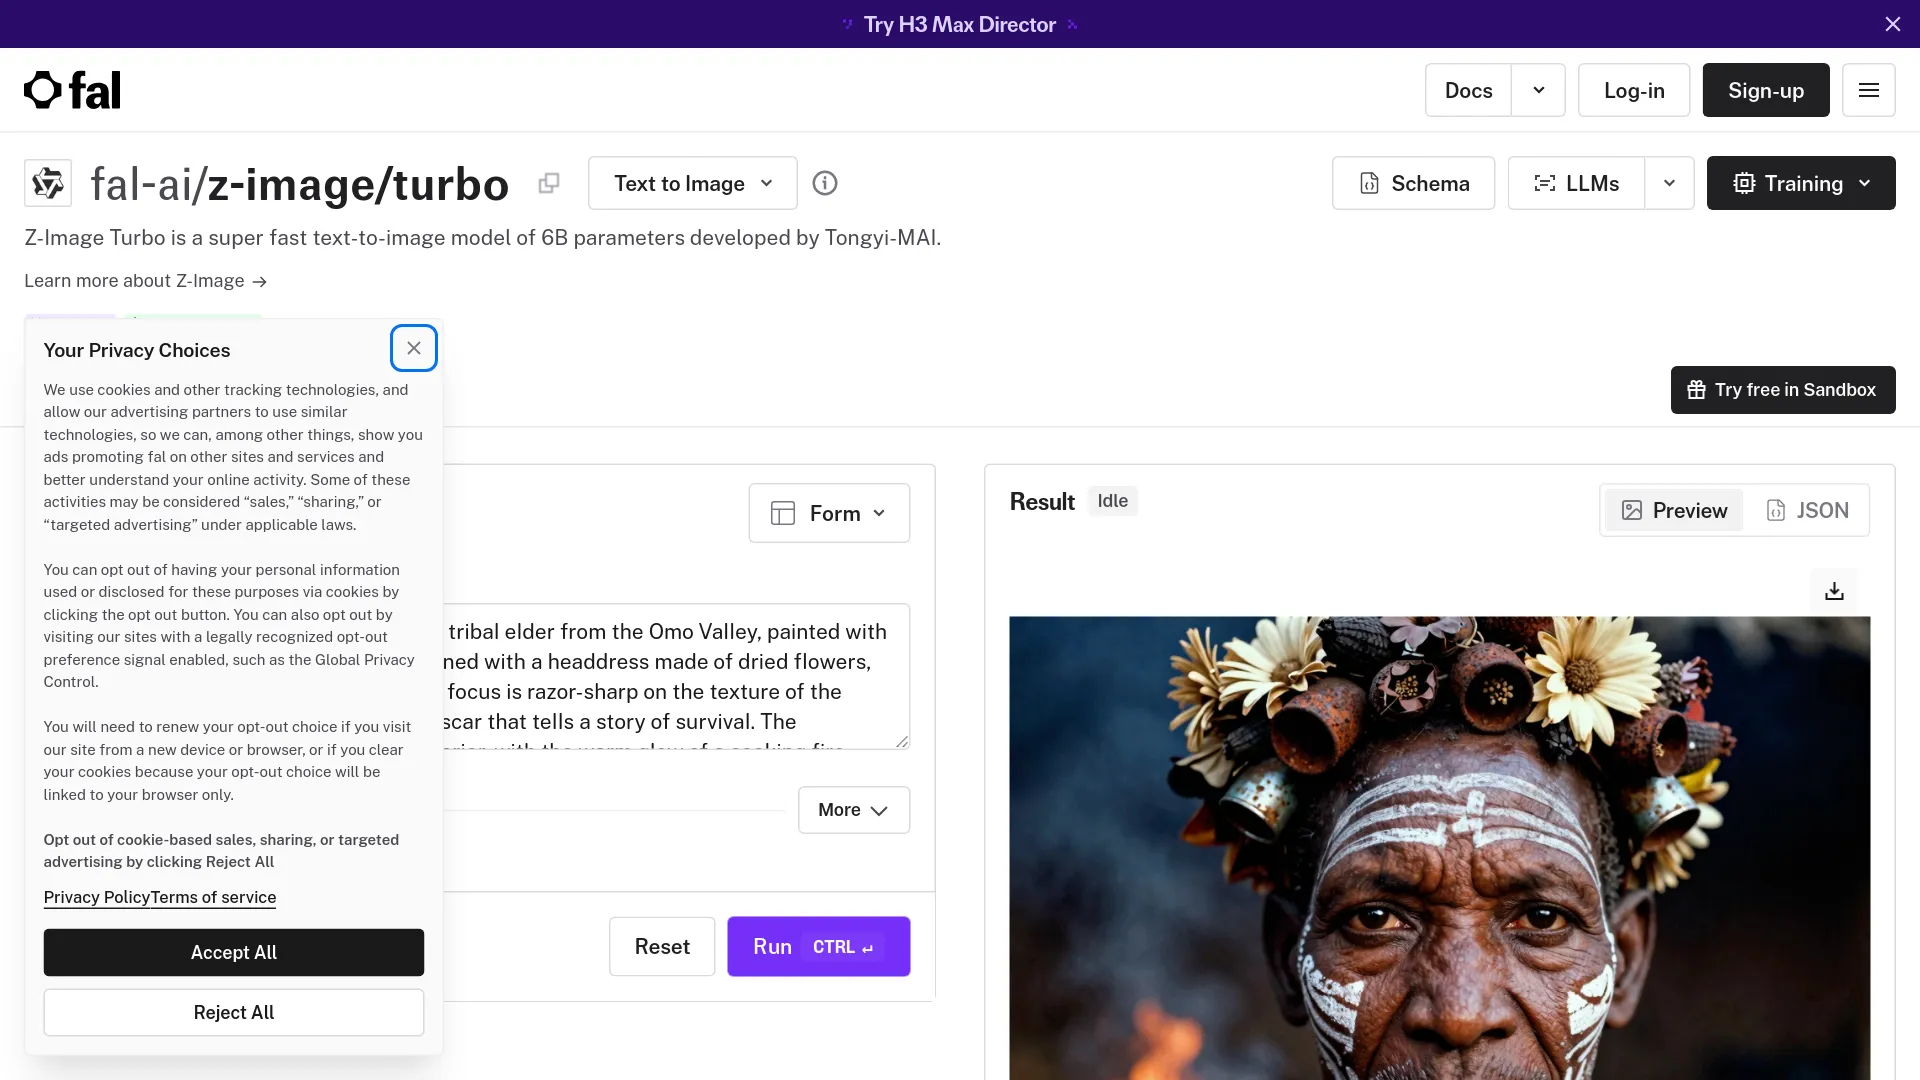Open the Docs page
Viewport: 1920px width, 1080px height.
[x=1468, y=90]
